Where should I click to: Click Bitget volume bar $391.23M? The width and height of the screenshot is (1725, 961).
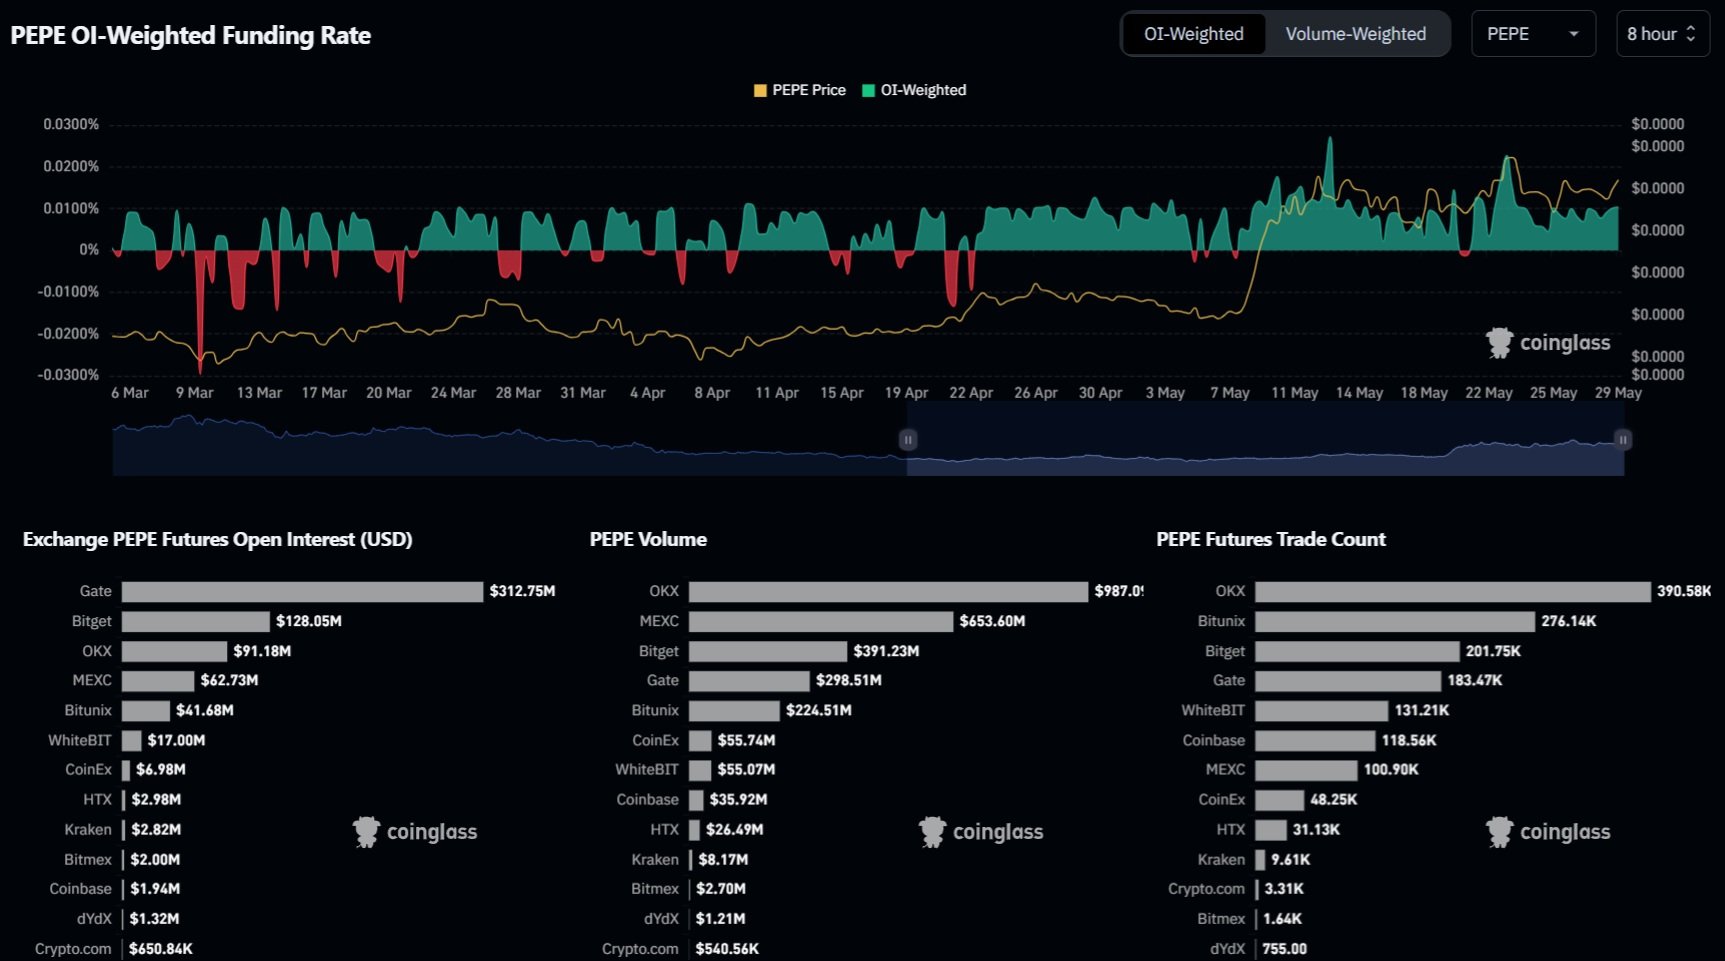click(768, 651)
